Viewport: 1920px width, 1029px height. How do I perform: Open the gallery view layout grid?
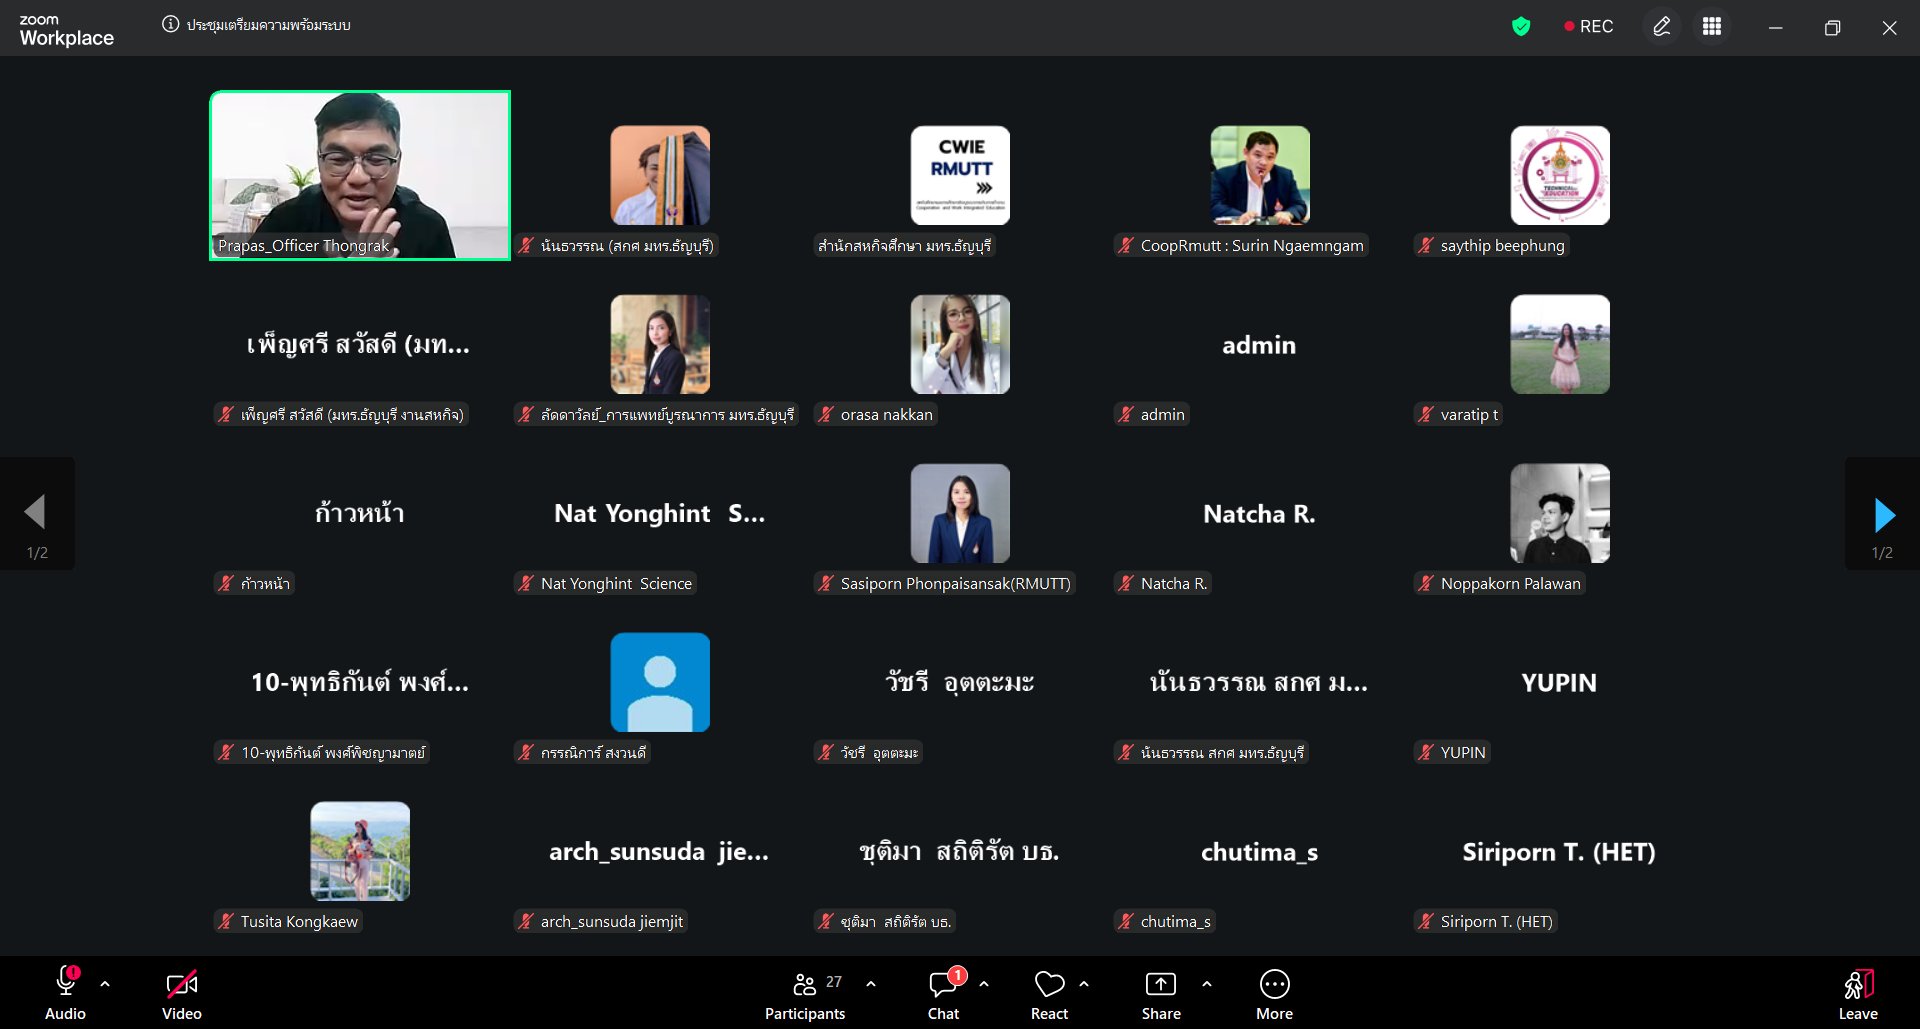click(1712, 27)
